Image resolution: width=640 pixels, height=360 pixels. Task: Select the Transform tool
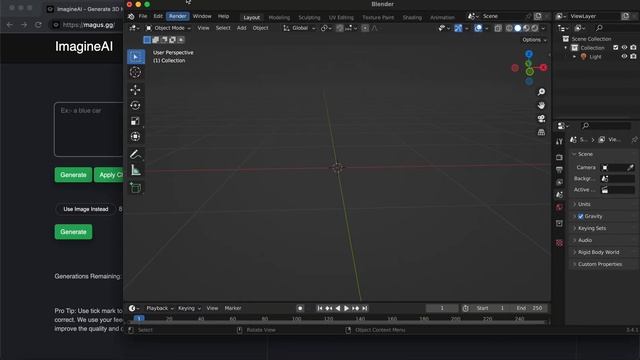(136, 136)
